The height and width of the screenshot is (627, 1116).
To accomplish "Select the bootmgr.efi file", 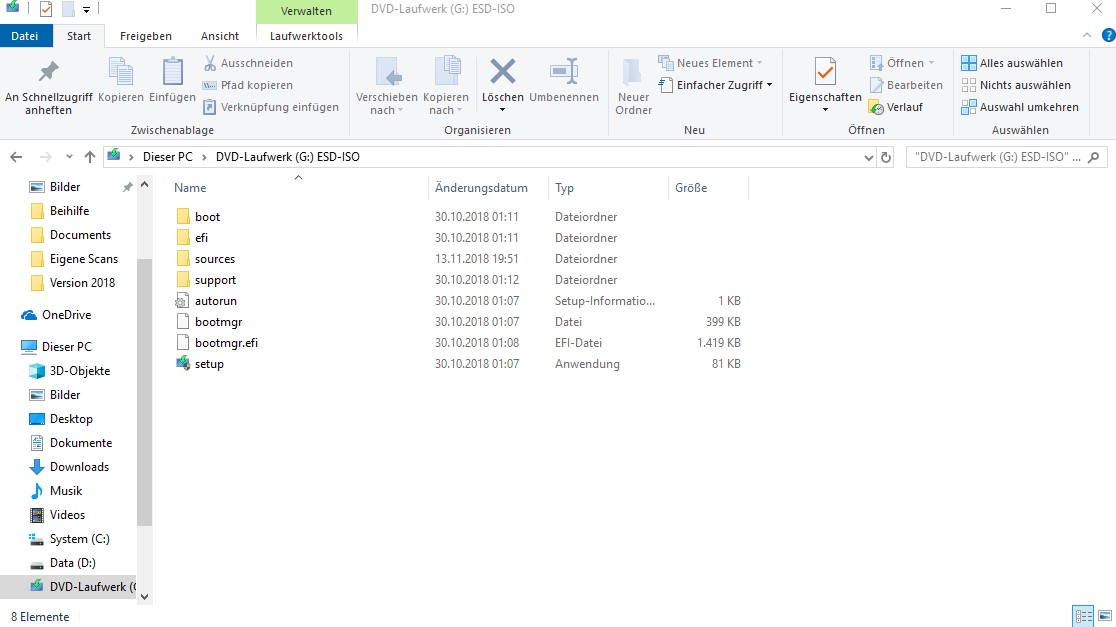I will pyautogui.click(x=226, y=343).
